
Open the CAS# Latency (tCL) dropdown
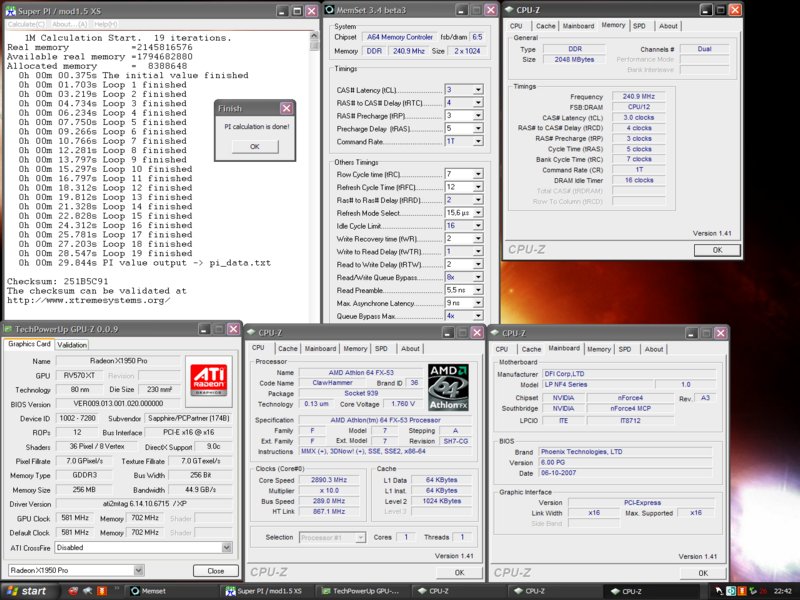[x=478, y=90]
